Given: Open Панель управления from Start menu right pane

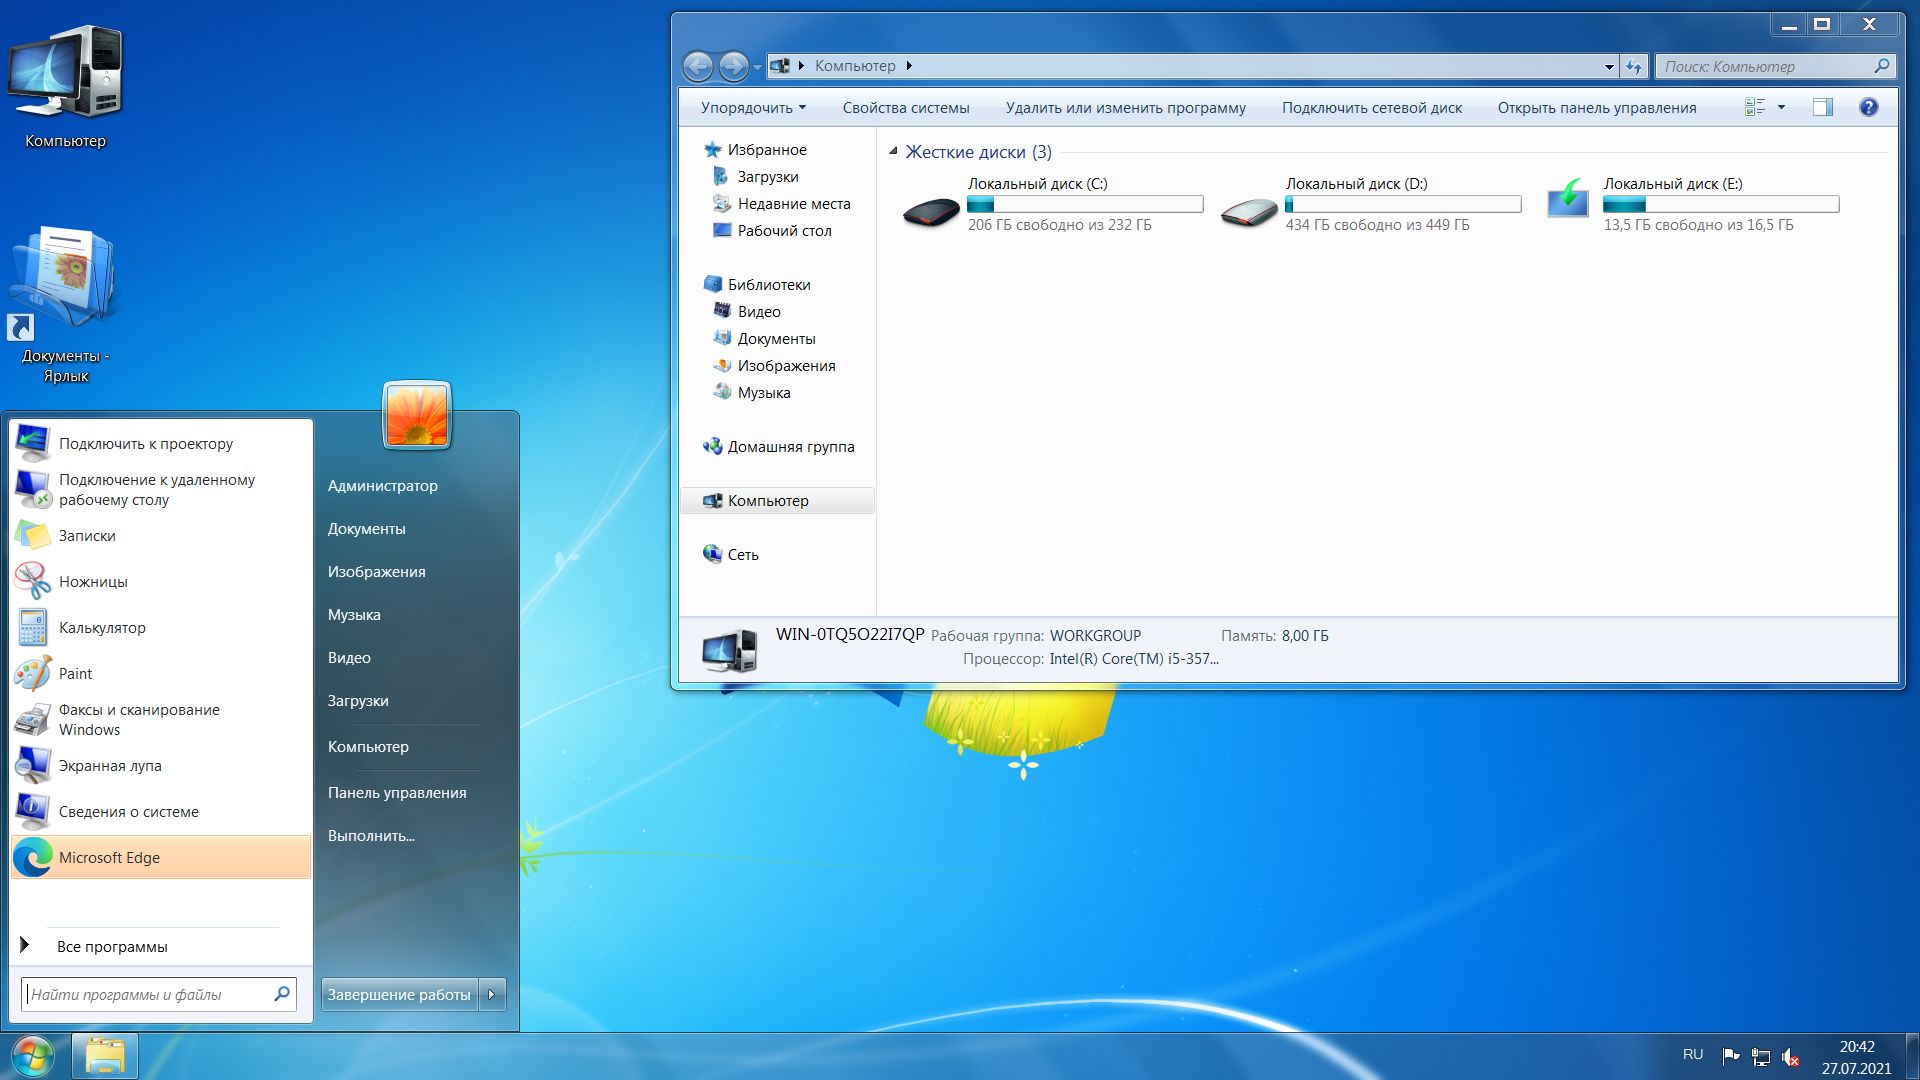Looking at the screenshot, I should [x=397, y=792].
